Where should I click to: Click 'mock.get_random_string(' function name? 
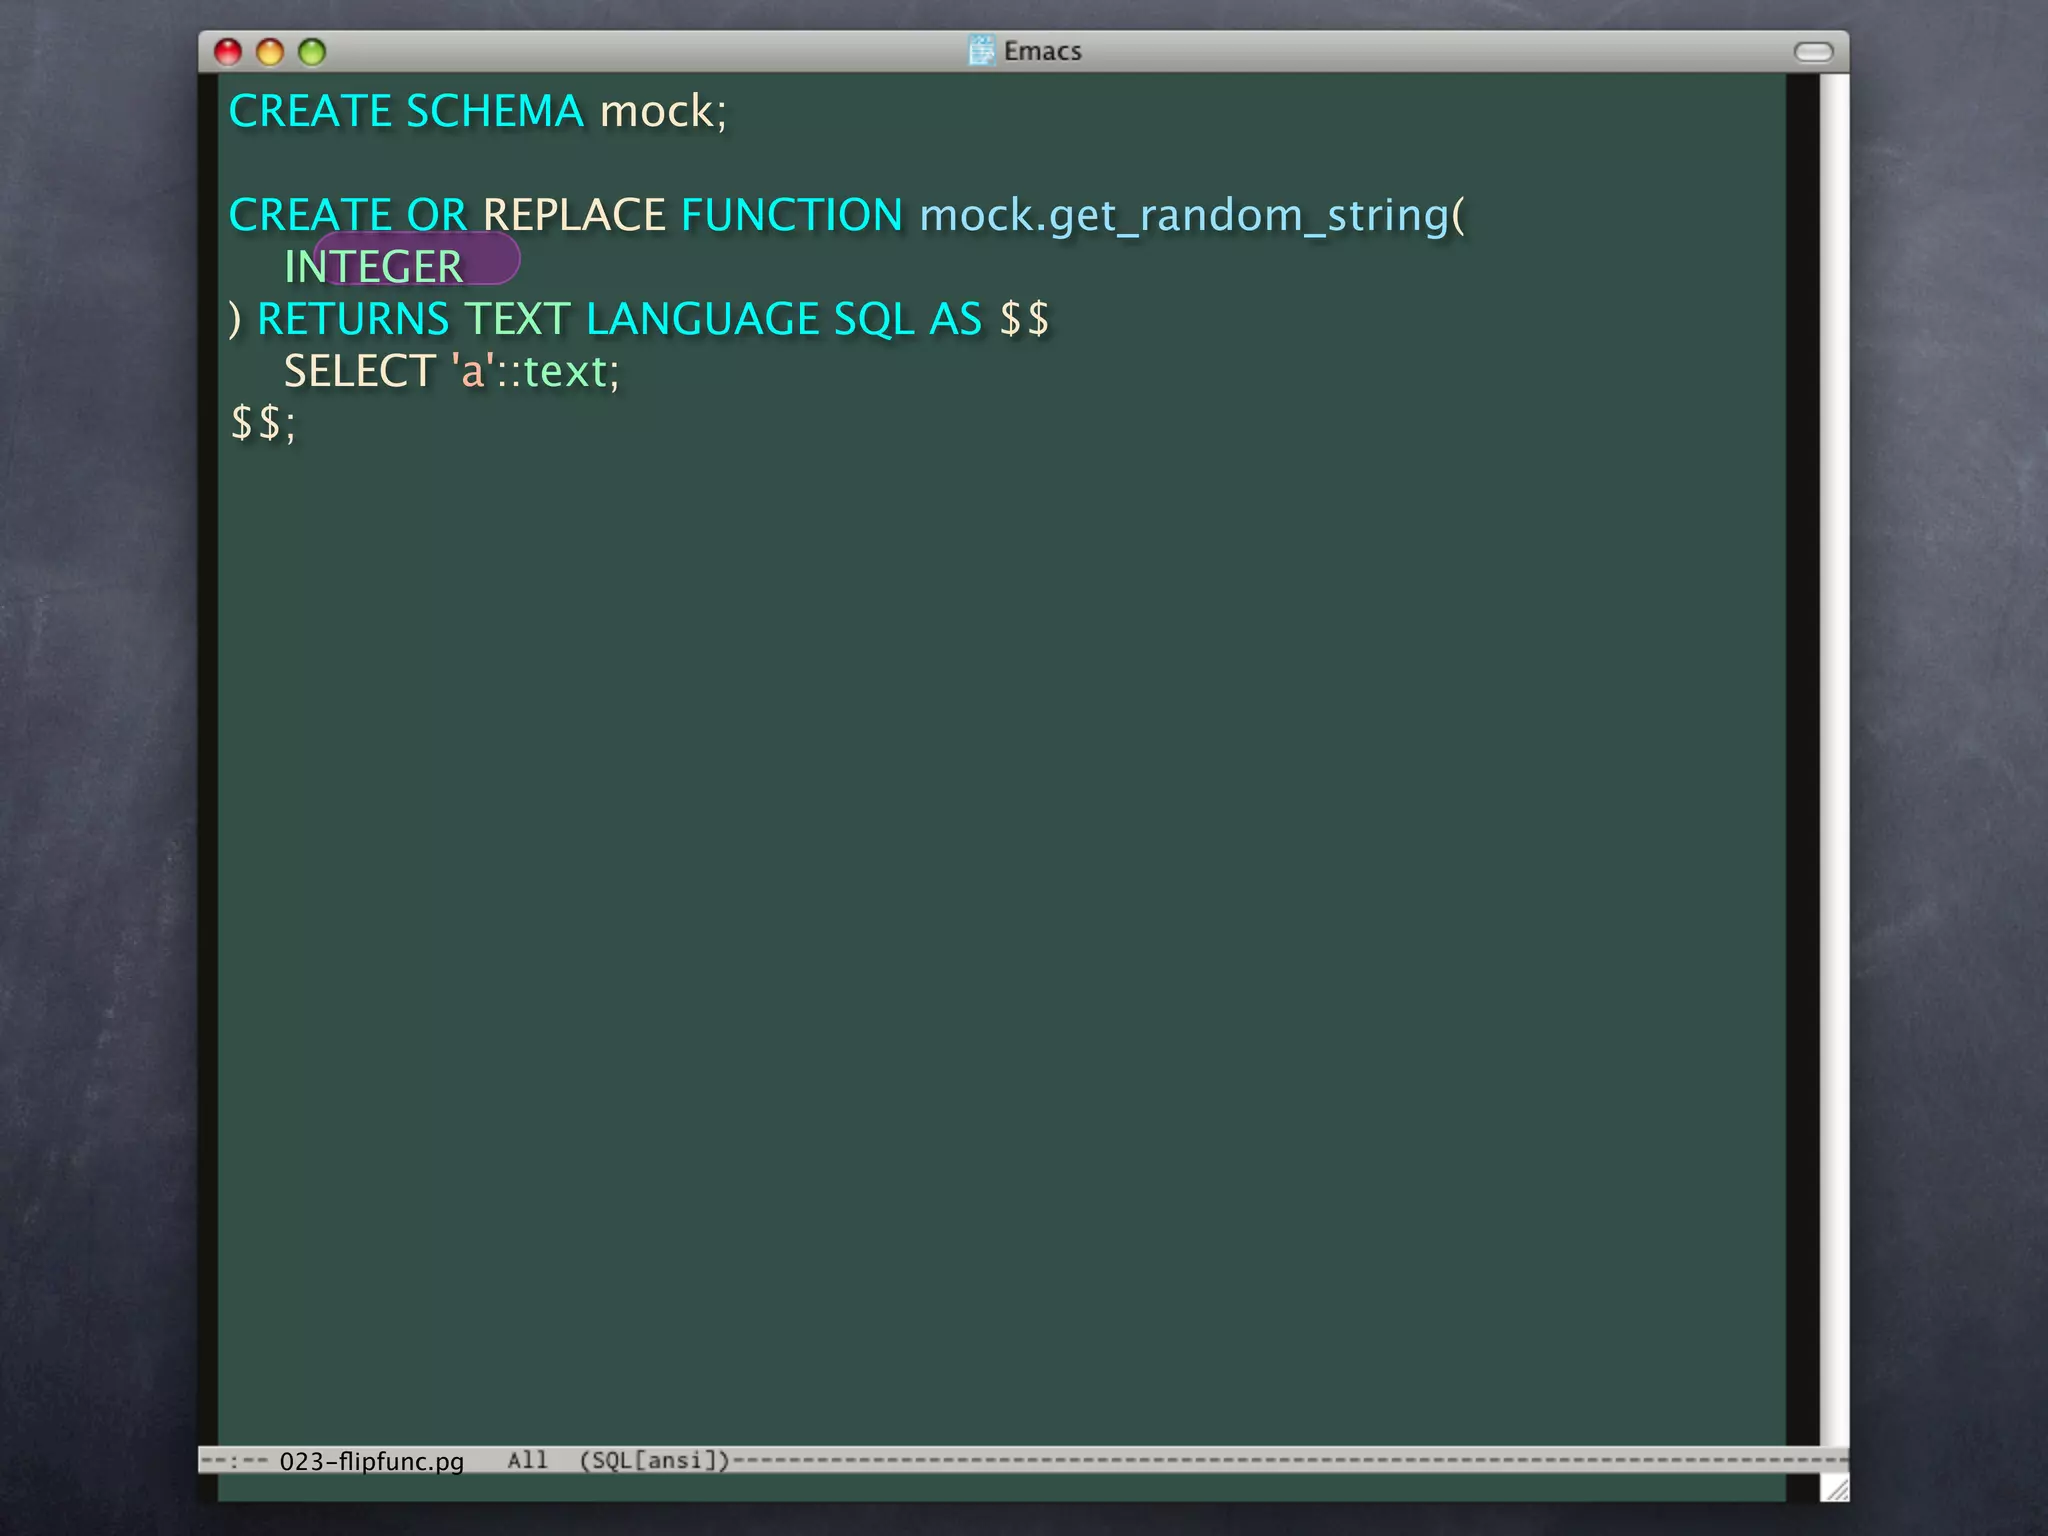point(1192,217)
